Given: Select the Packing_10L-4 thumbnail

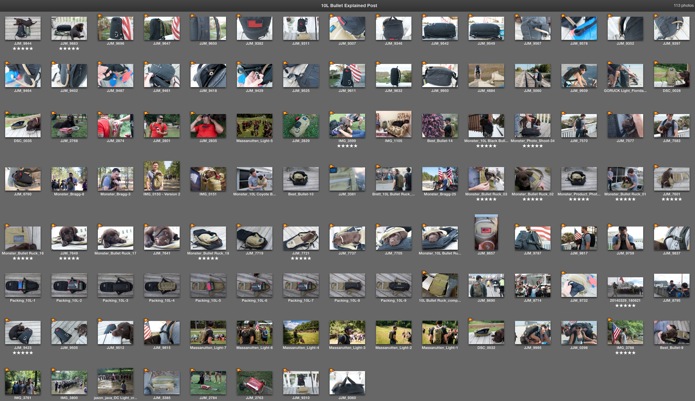Looking at the screenshot, I should pyautogui.click(x=162, y=285).
